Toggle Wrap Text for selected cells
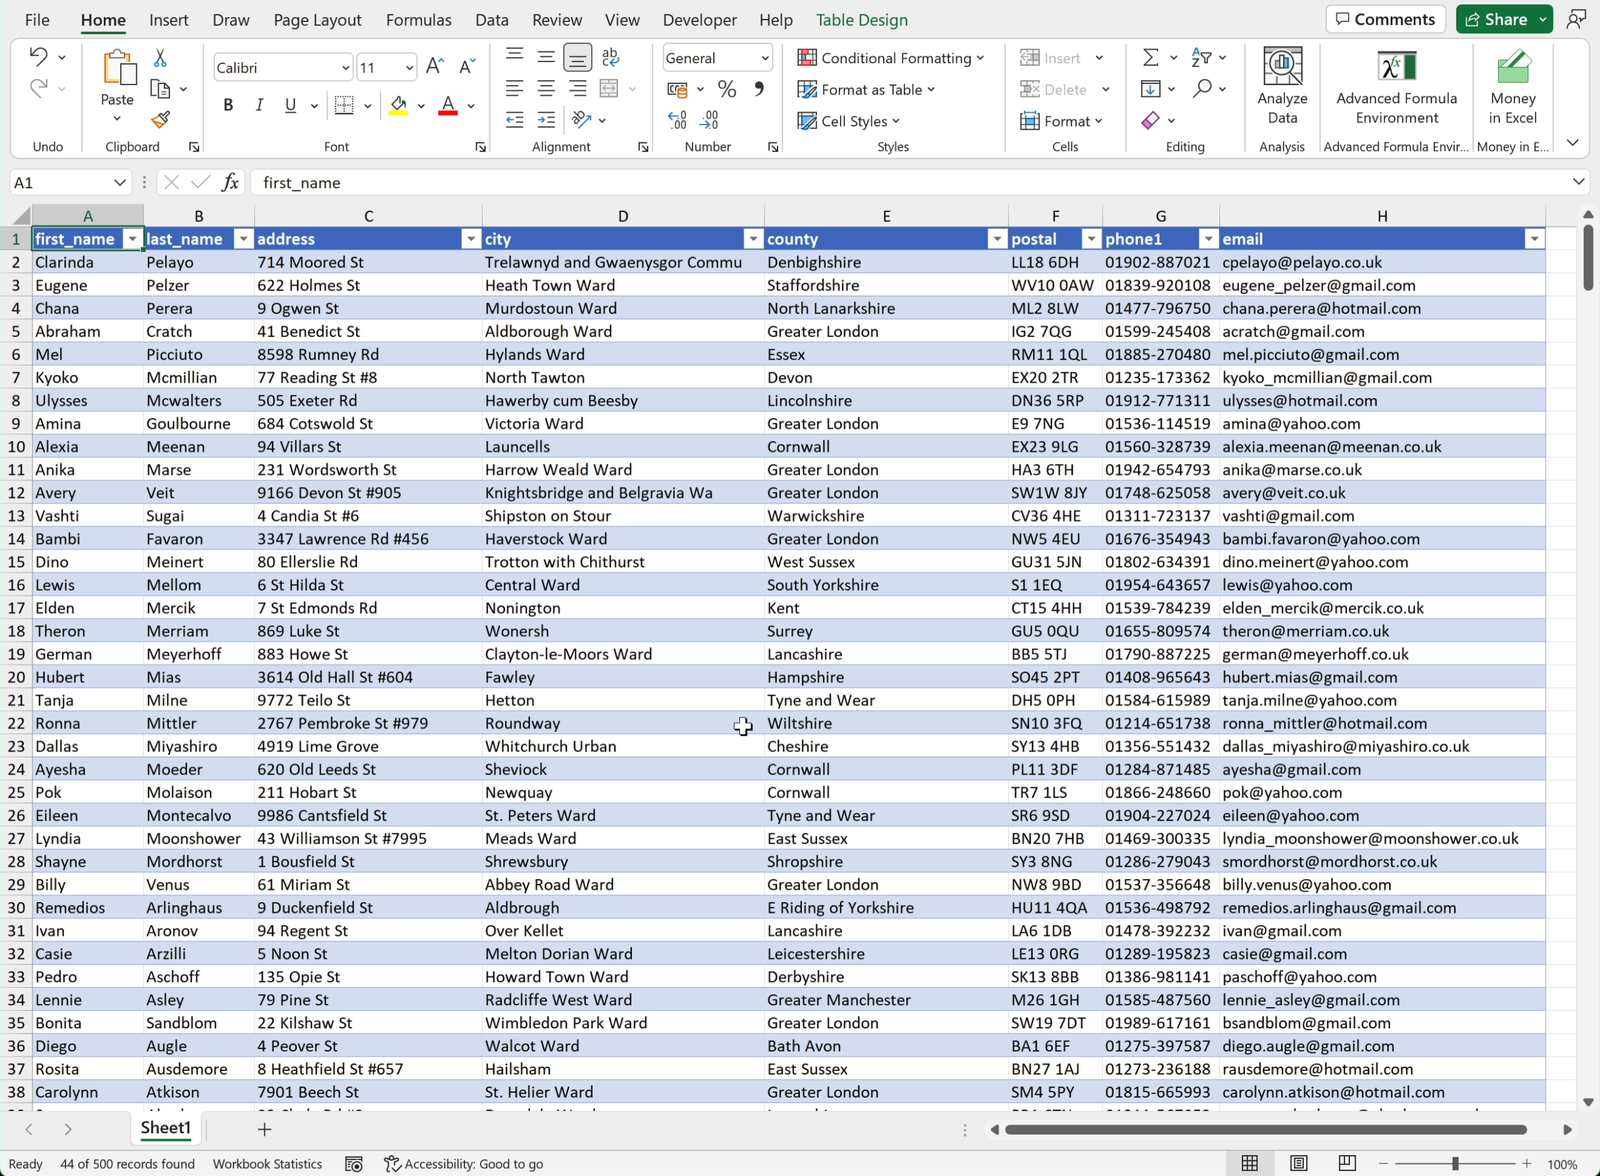 tap(610, 58)
